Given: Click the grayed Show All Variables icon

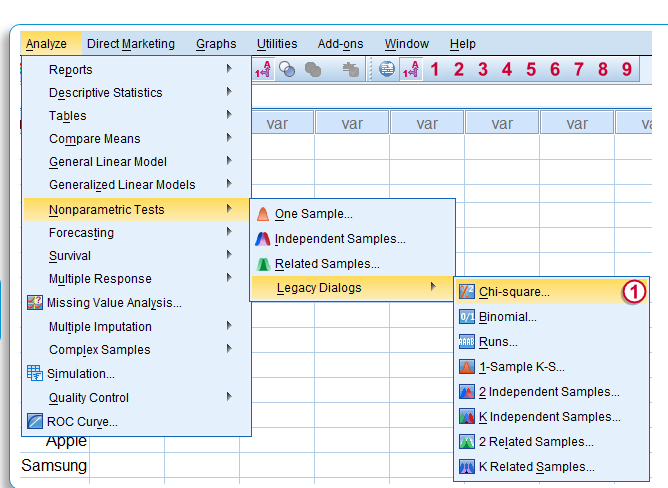Looking at the screenshot, I should (313, 69).
